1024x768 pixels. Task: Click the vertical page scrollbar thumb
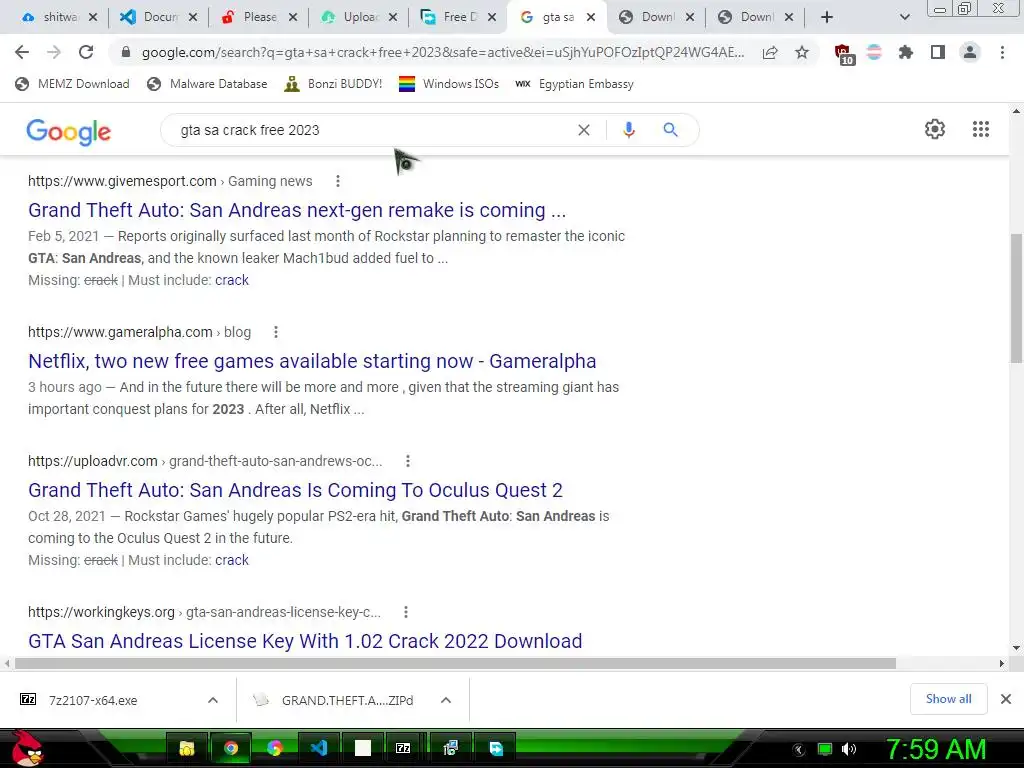click(1016, 297)
